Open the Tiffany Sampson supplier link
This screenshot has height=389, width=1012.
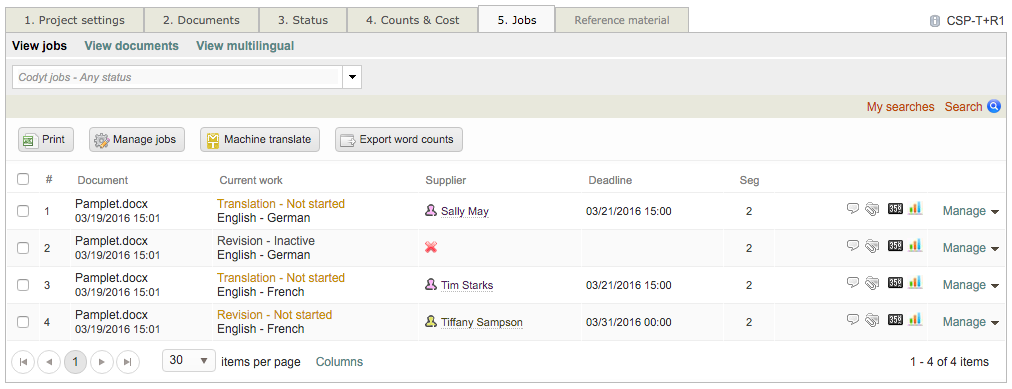point(481,323)
